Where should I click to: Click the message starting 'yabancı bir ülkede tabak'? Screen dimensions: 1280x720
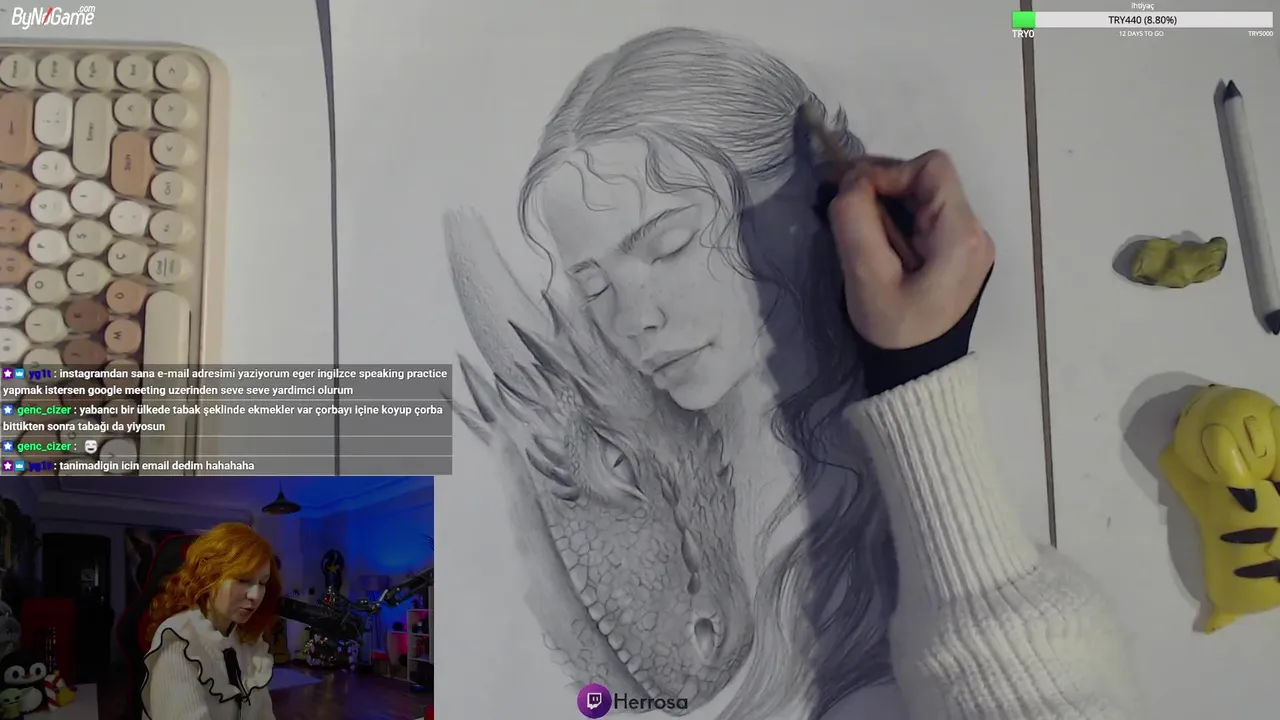click(222, 418)
